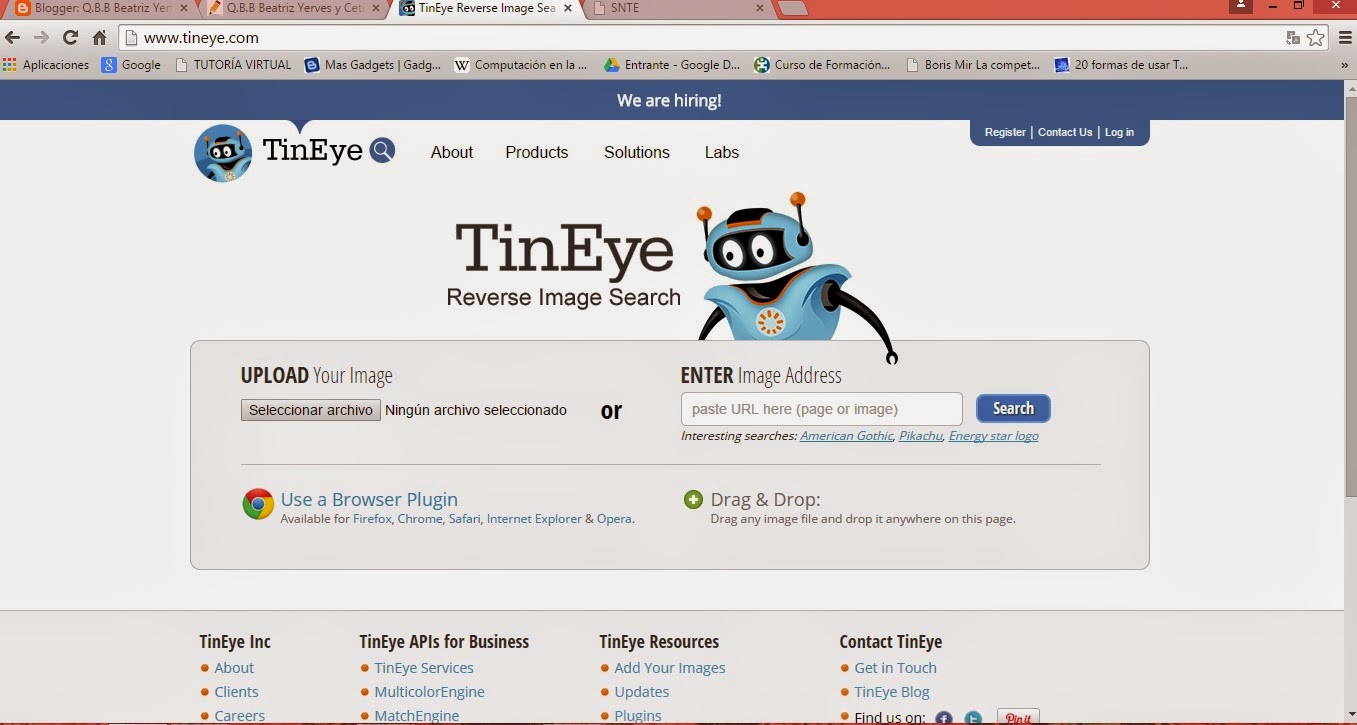The width and height of the screenshot is (1357, 725).
Task: Open the 20 formas de usar T... bookmark
Action: click(1121, 65)
